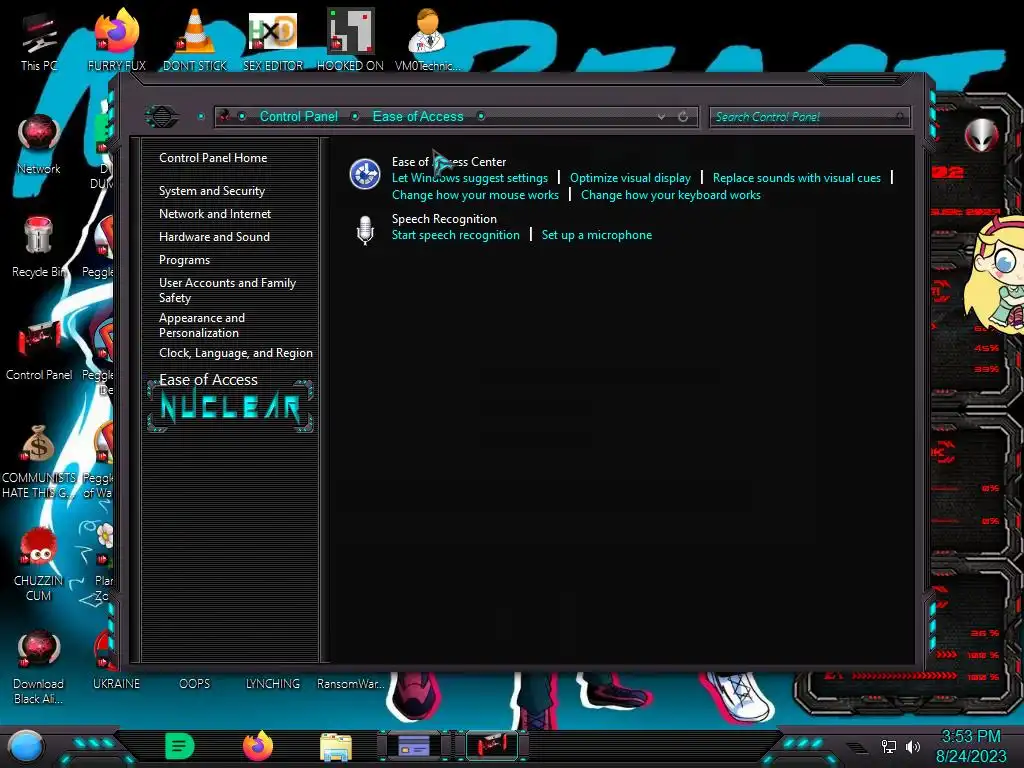1024x768 pixels.
Task: Open the VM0Technic desktop icon
Action: pyautogui.click(x=427, y=40)
